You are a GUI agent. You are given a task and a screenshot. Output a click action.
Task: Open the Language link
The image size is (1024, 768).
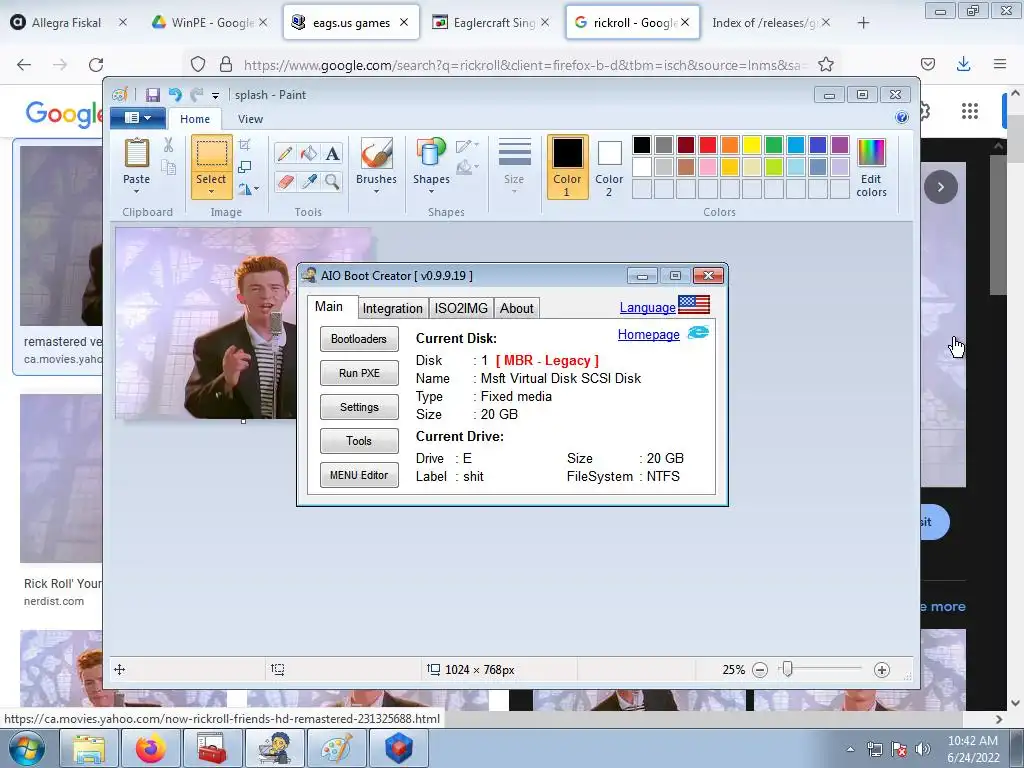pyautogui.click(x=647, y=307)
